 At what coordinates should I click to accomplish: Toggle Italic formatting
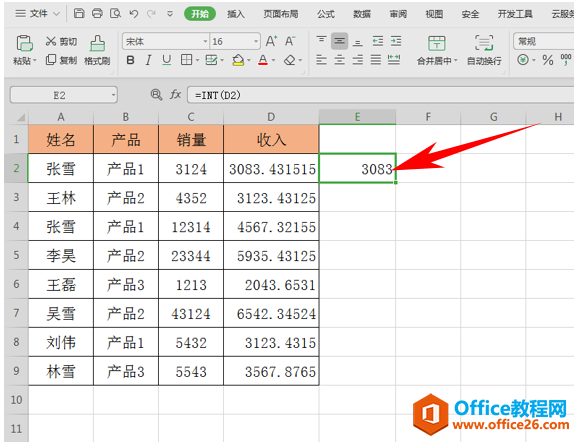148,60
